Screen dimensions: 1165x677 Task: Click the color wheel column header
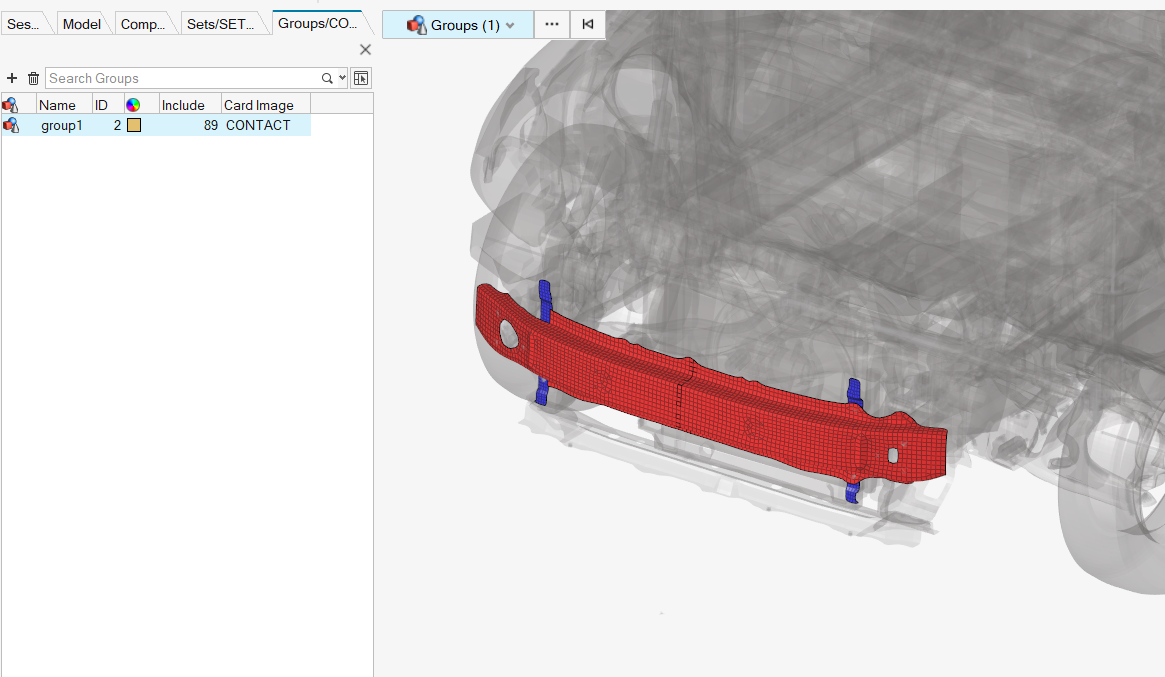133,105
